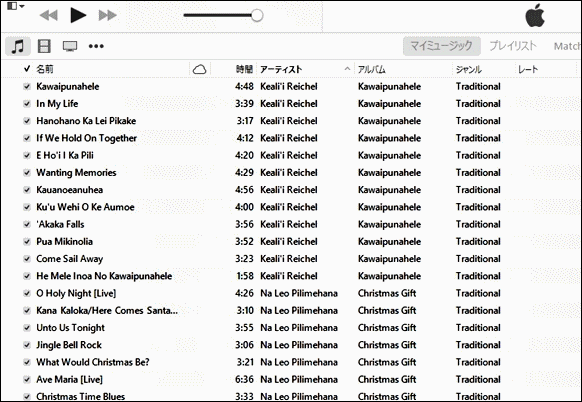
Task: Click the 6:36 duration cell
Action: 244,380
